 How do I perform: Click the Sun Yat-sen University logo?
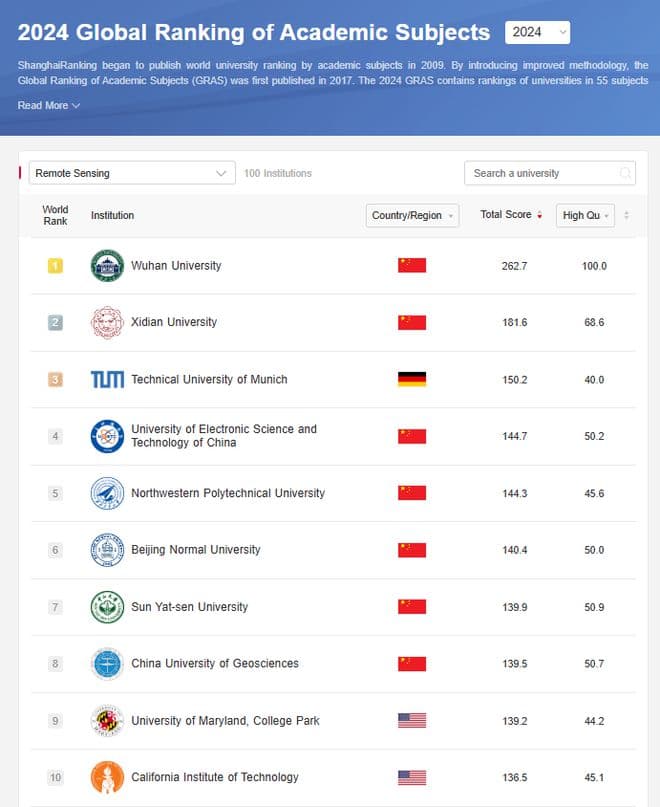(x=107, y=607)
